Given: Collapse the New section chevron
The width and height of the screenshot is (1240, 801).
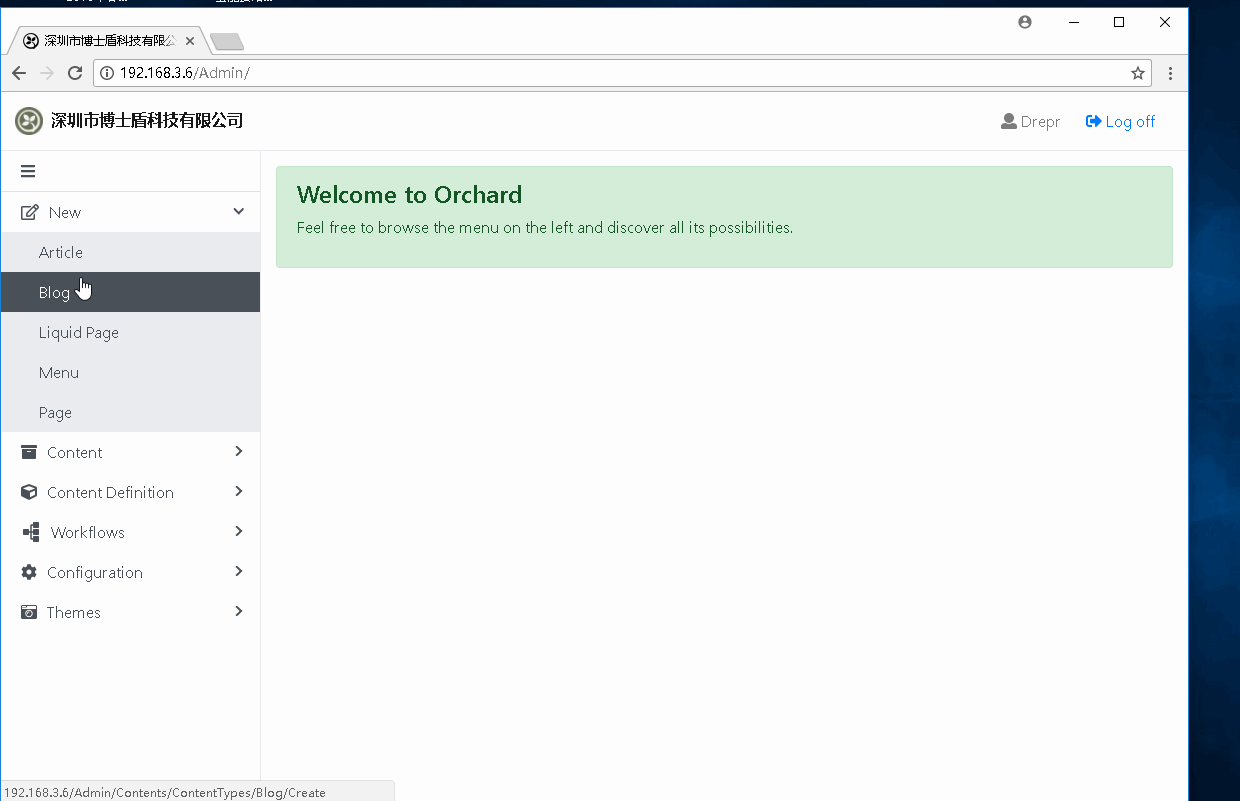Looking at the screenshot, I should tap(238, 212).
